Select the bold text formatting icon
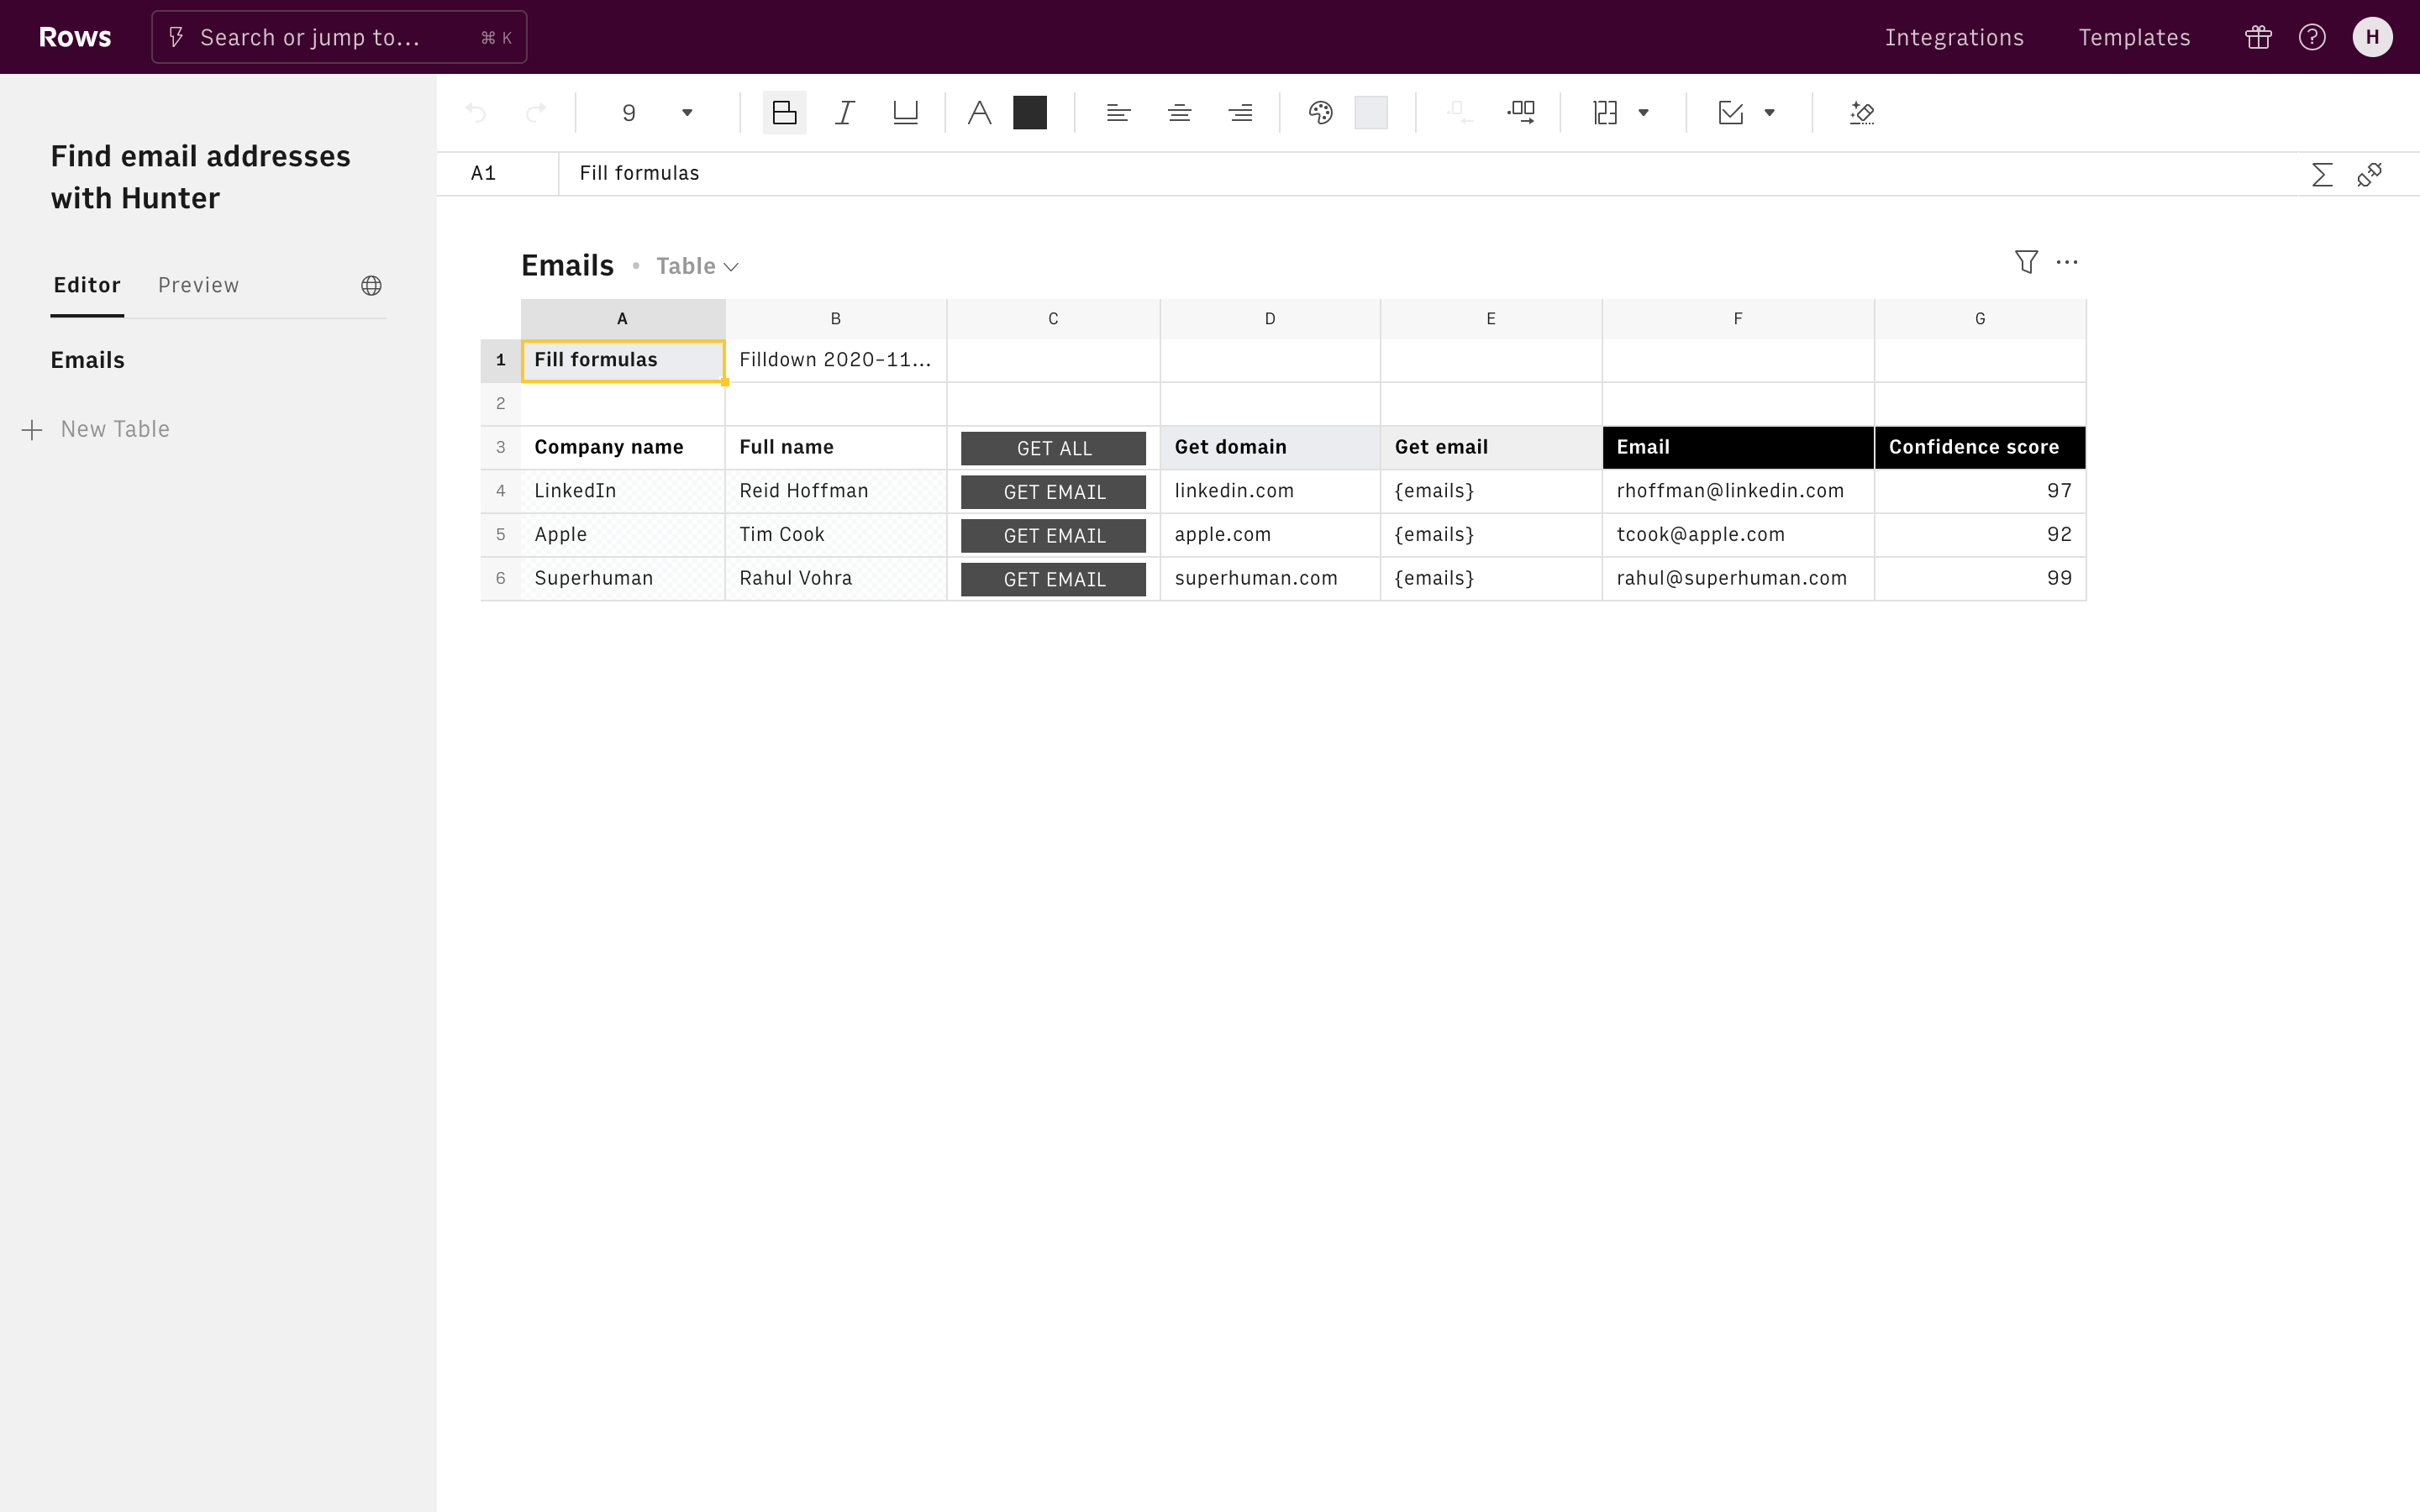Image resolution: width=2420 pixels, height=1512 pixels. 784,112
